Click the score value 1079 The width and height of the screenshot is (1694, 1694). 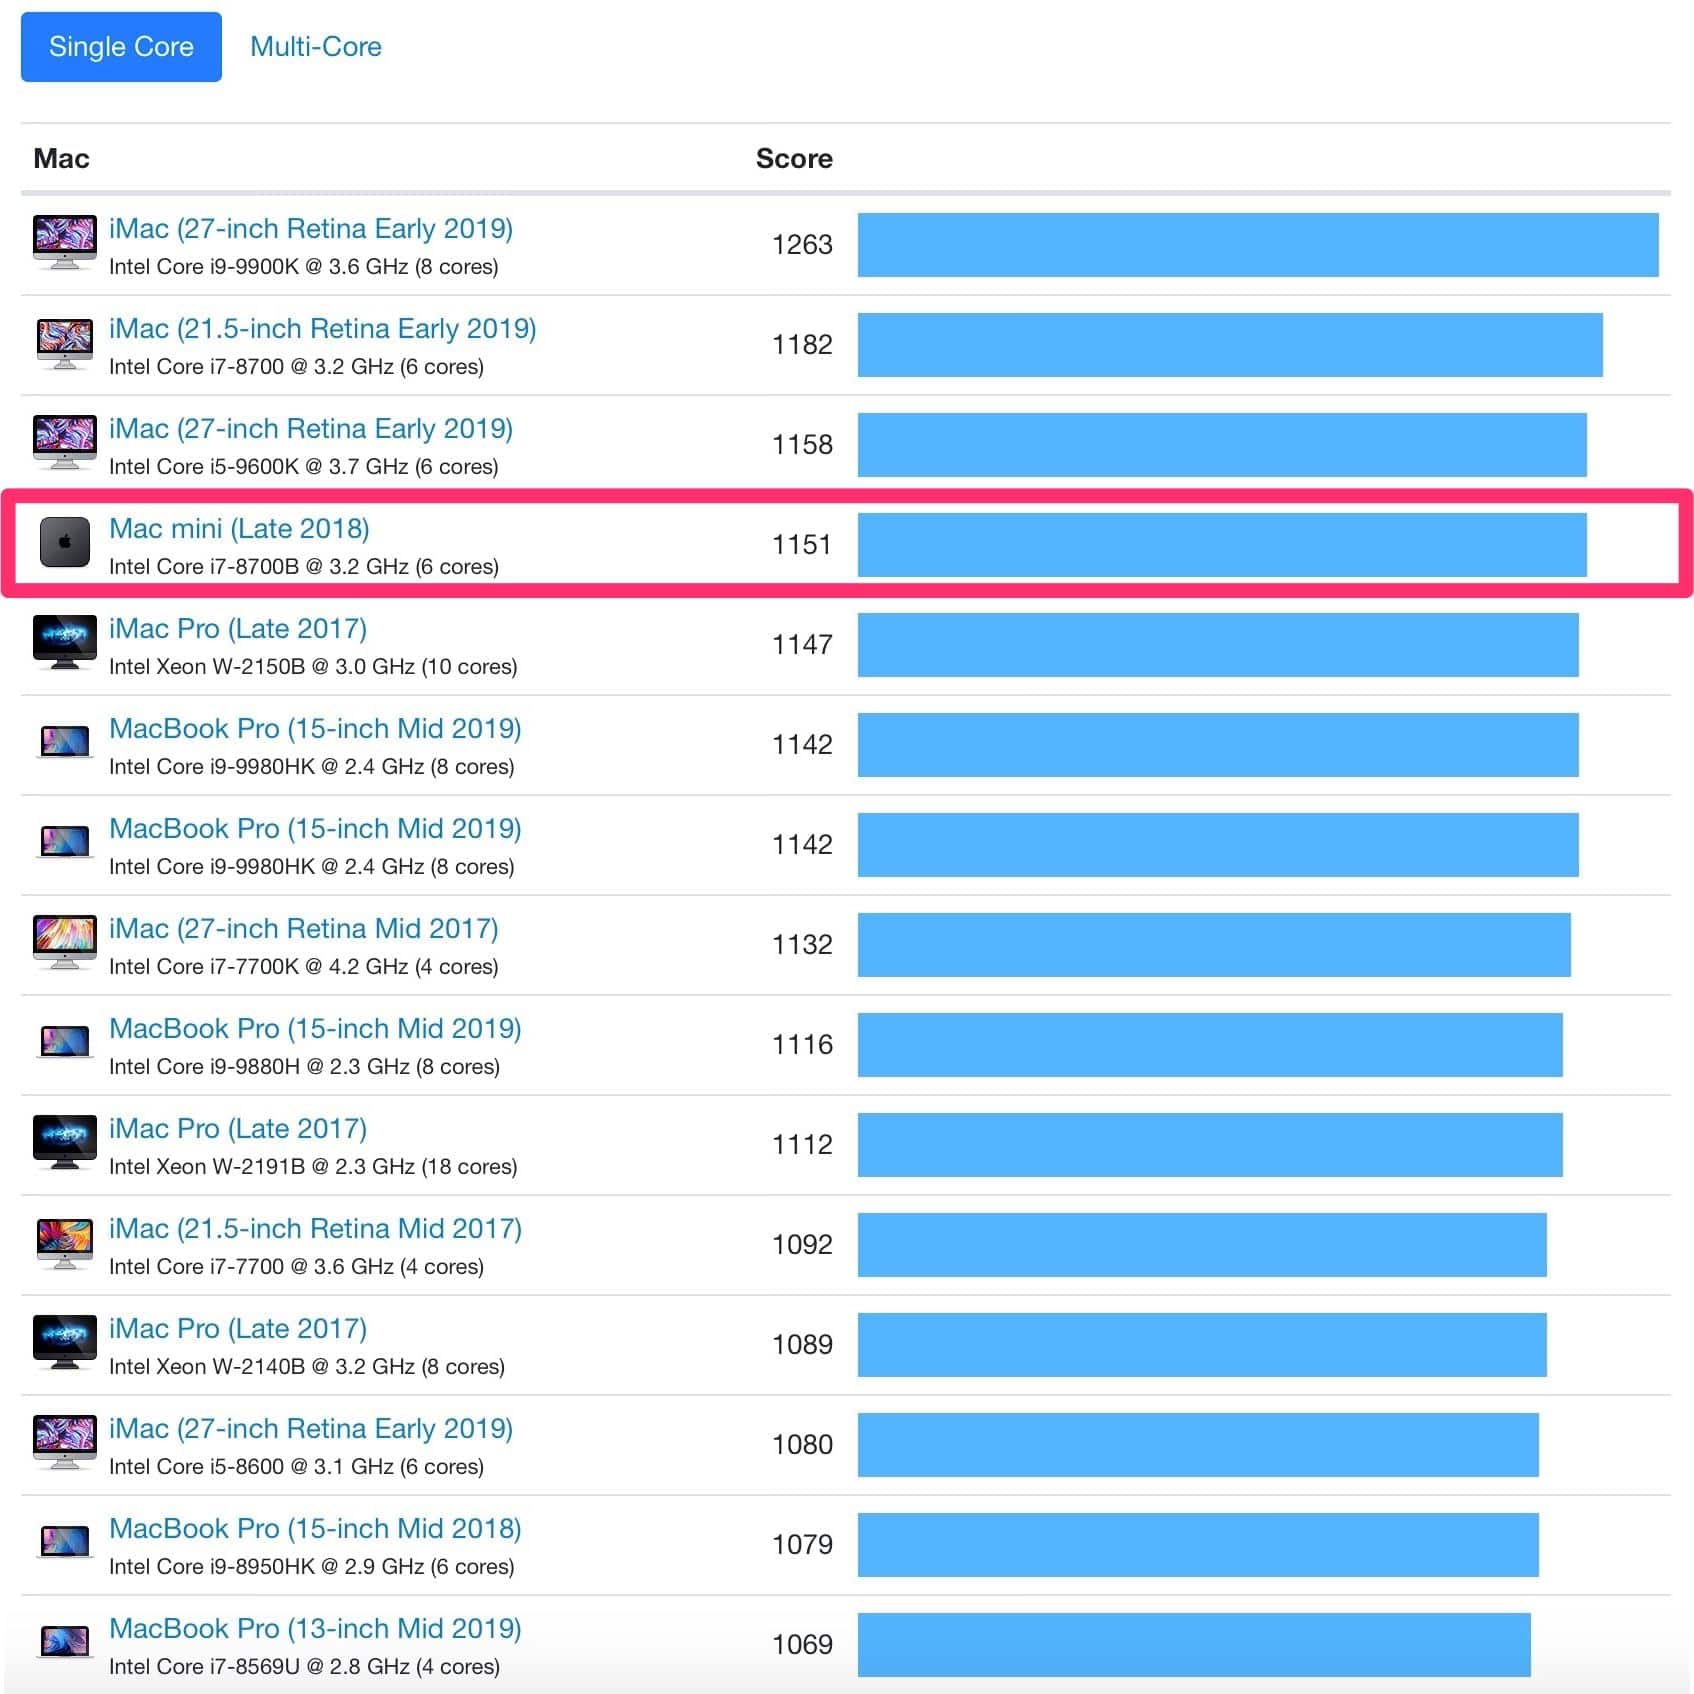click(802, 1545)
